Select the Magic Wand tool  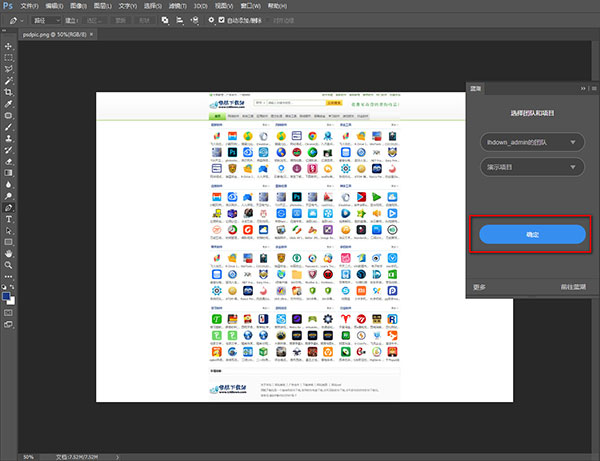point(8,81)
